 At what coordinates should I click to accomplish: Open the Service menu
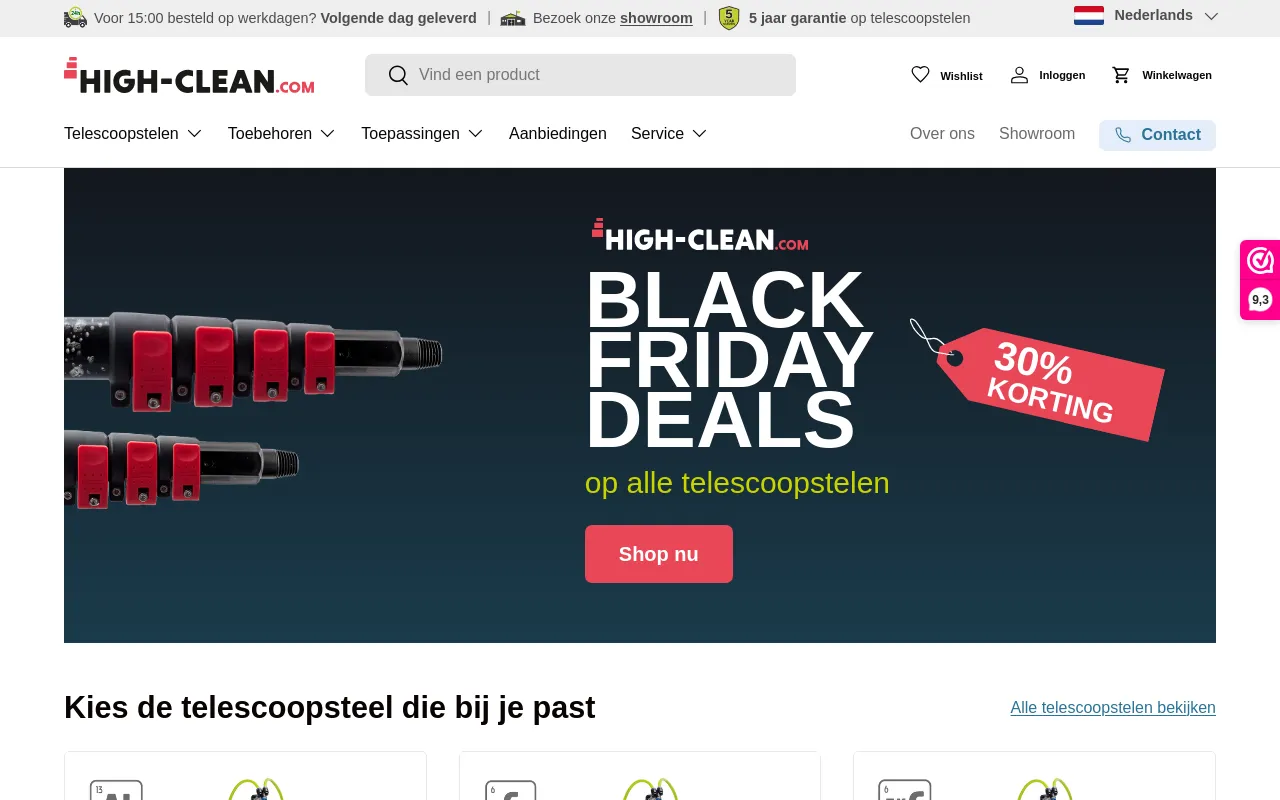pyautogui.click(x=669, y=133)
